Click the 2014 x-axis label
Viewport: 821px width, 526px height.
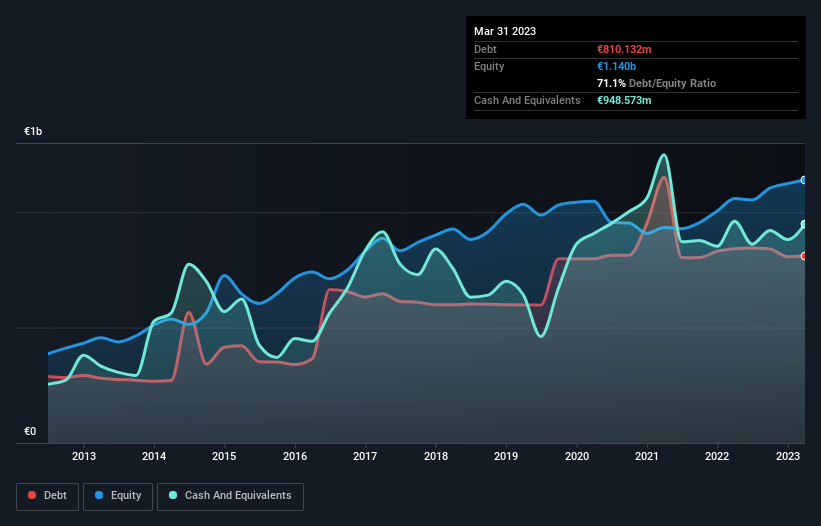point(154,456)
